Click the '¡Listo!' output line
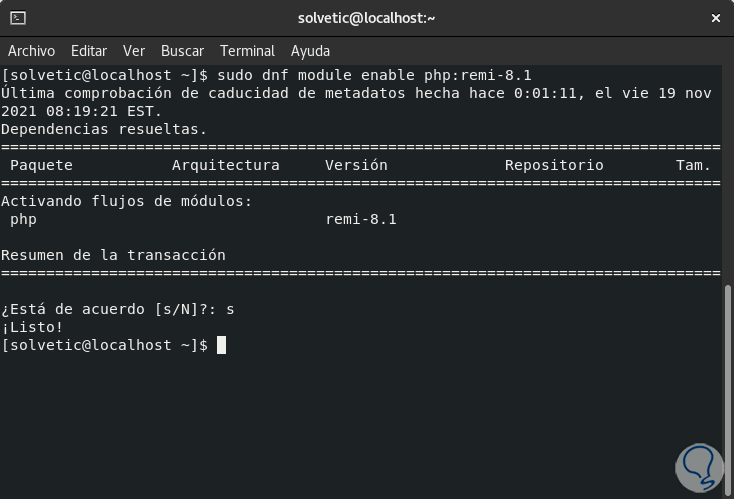The width and height of the screenshot is (734, 499). pos(32,327)
